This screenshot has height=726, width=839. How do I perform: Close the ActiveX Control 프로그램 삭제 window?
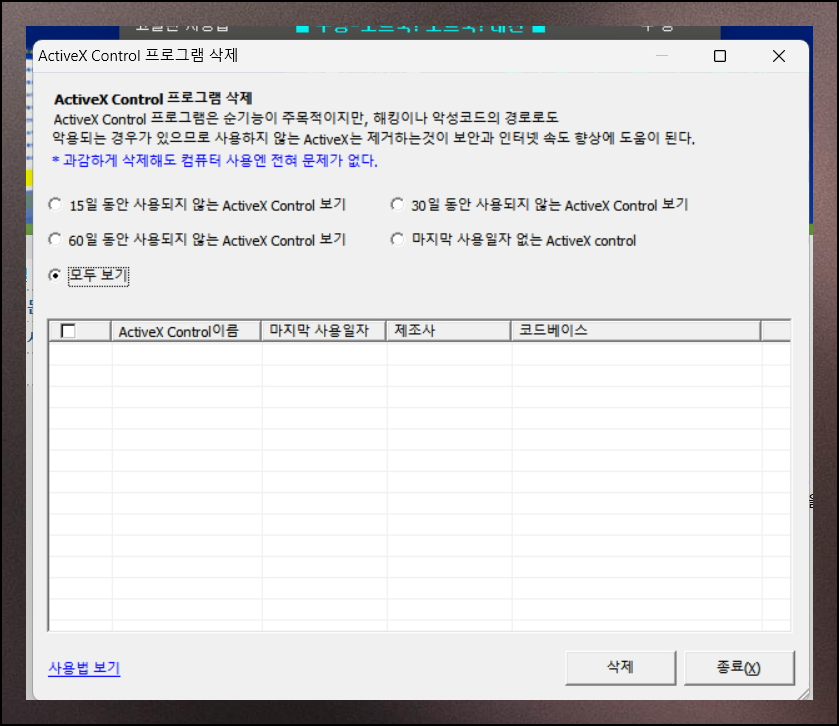(x=779, y=56)
